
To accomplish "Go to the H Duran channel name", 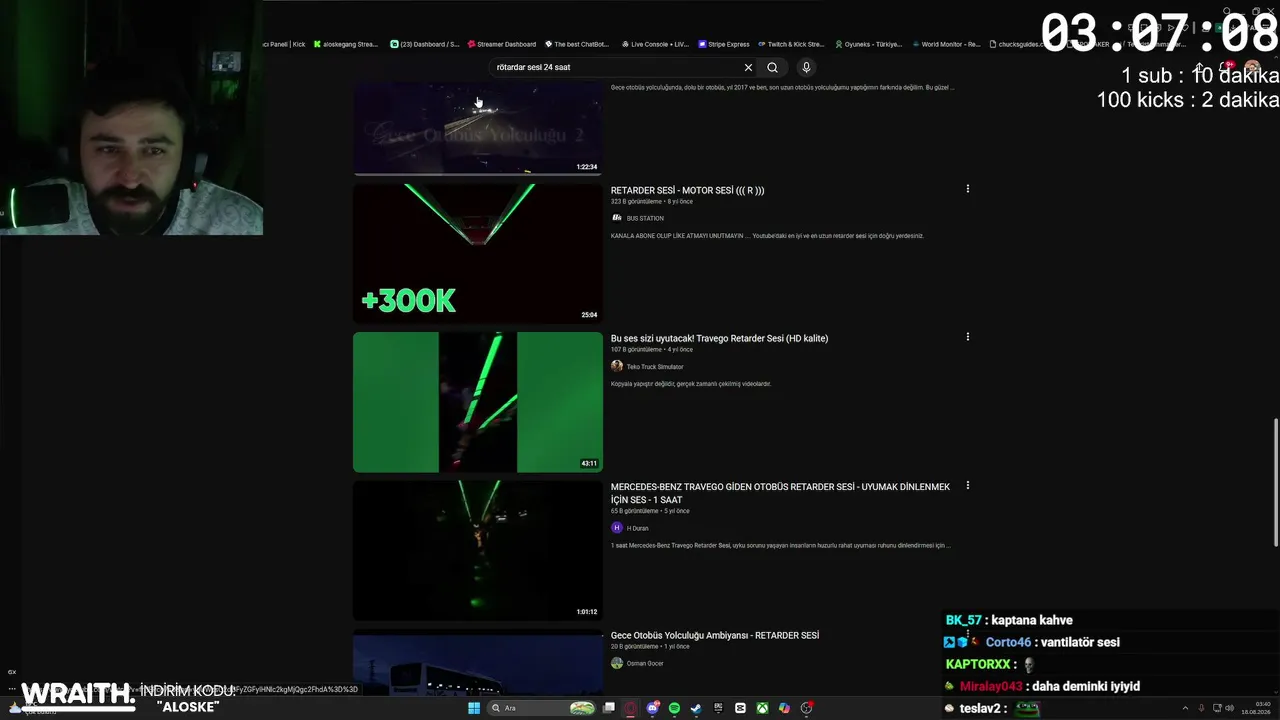I will (x=638, y=528).
